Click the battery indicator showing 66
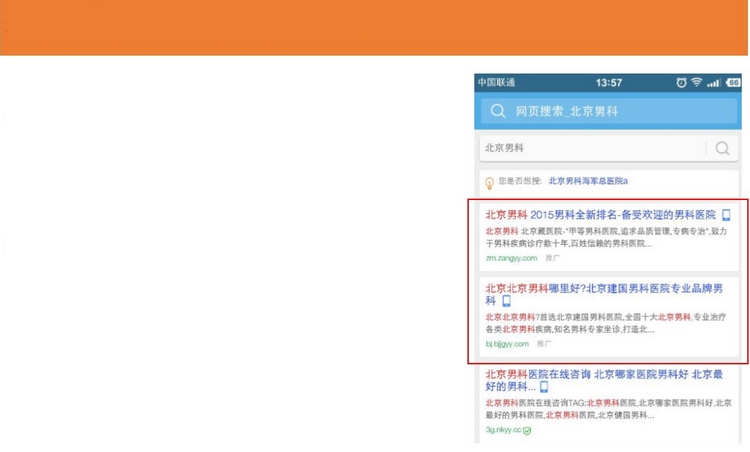This screenshot has width=750, height=452. pos(733,82)
